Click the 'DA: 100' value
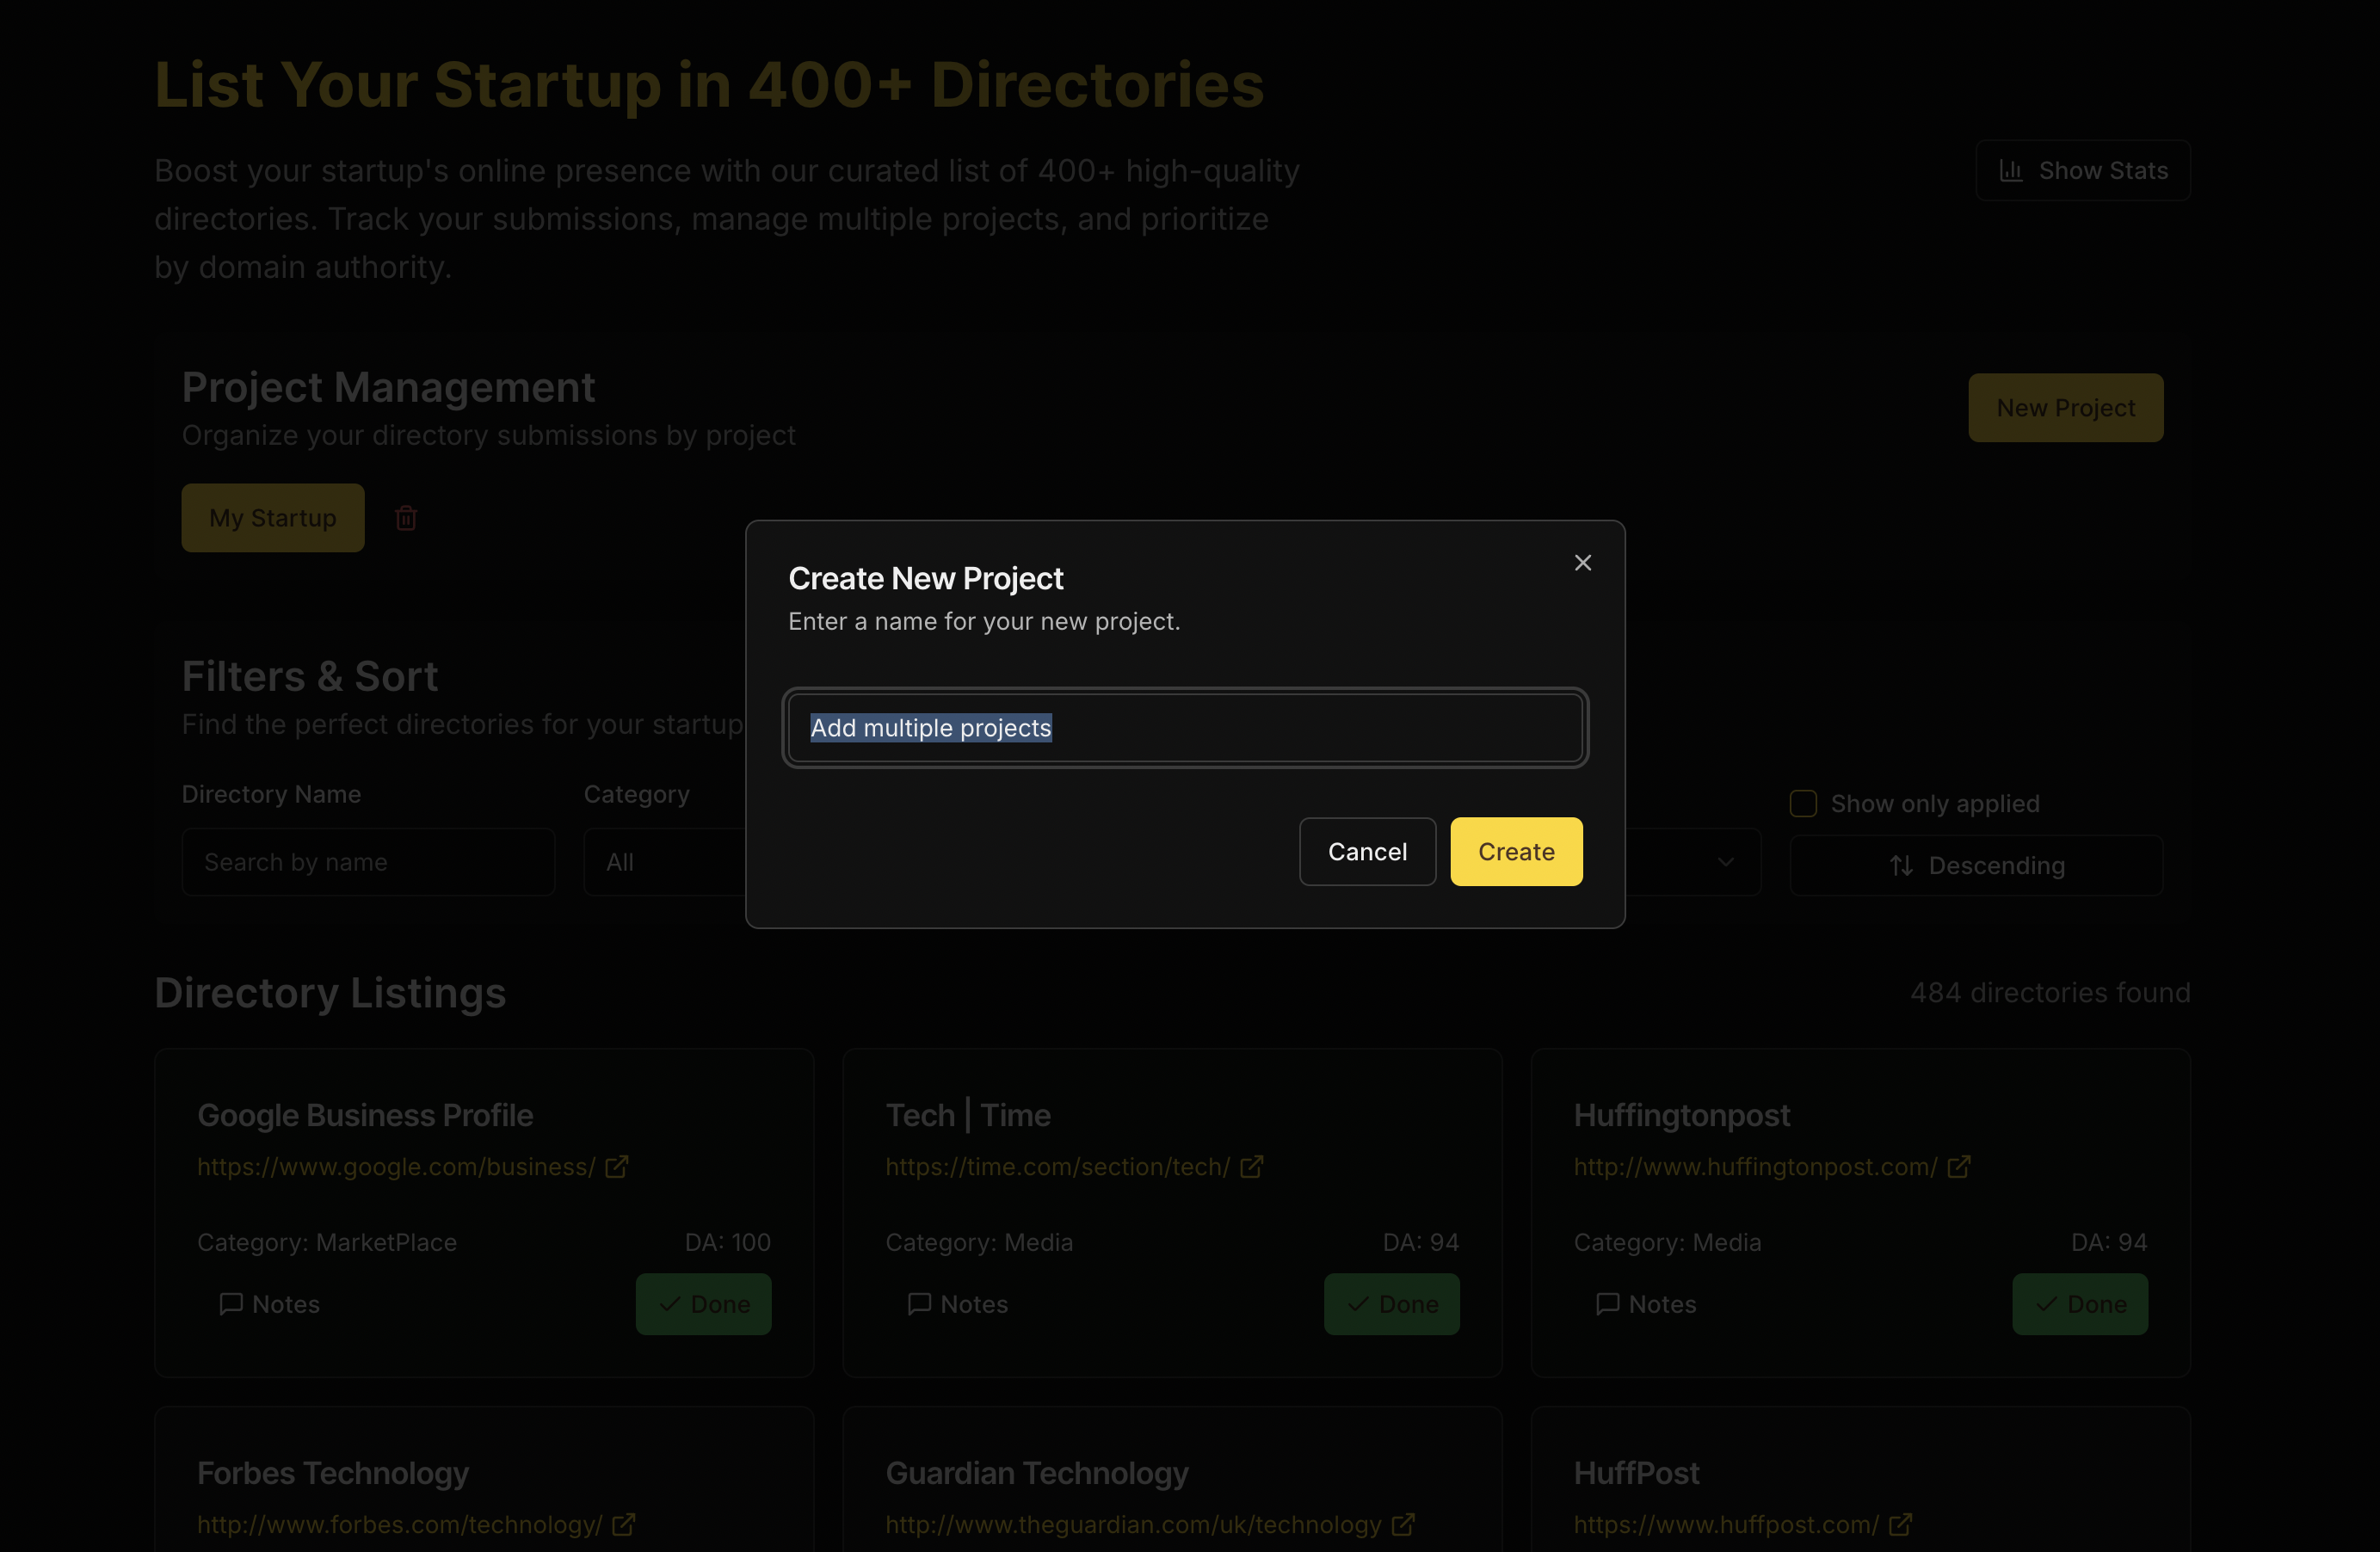Image resolution: width=2380 pixels, height=1552 pixels. [727, 1243]
